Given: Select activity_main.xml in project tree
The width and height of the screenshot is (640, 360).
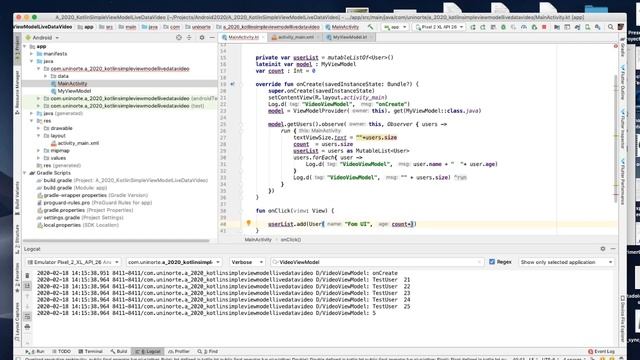Looking at the screenshot, I should 78,143.
